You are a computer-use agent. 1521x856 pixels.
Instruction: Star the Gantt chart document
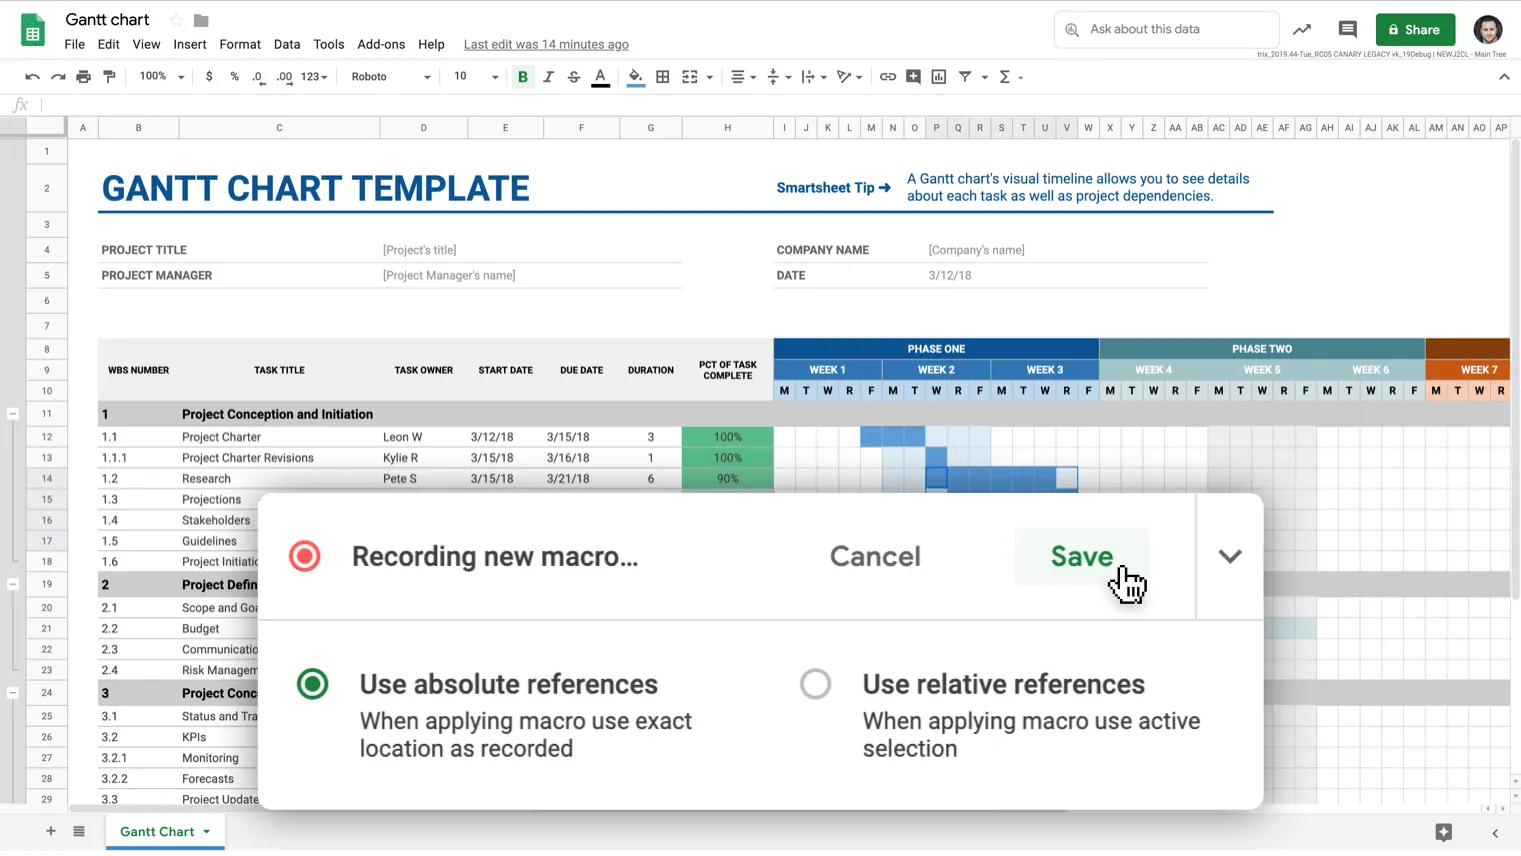click(x=177, y=20)
